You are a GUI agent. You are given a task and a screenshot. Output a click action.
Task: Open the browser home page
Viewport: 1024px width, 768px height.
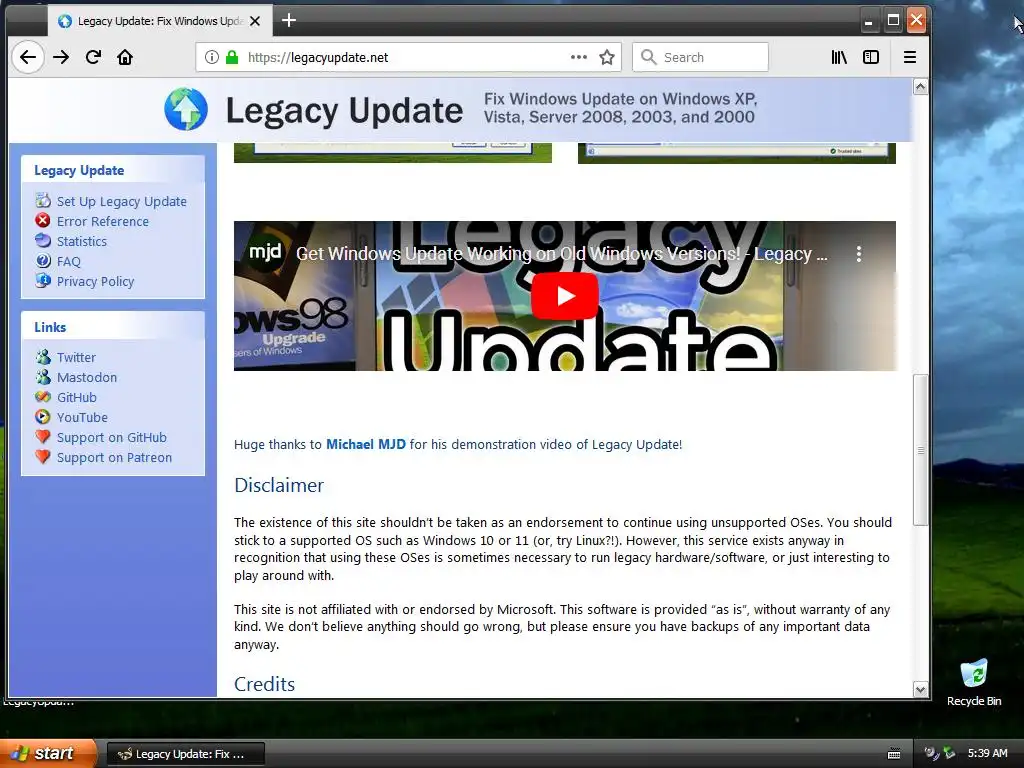[x=125, y=57]
